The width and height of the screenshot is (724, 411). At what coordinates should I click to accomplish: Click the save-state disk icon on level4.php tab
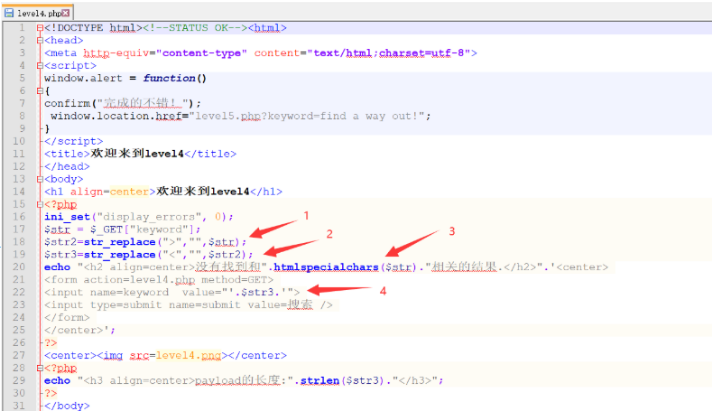[x=9, y=13]
